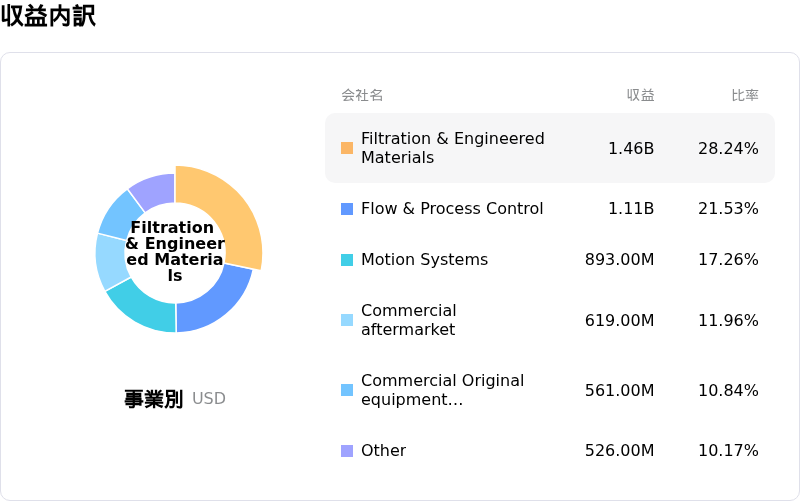Screen dimensions: 800x501
Task: Click the teal legend square beside Motion Systems
Action: (x=347, y=260)
